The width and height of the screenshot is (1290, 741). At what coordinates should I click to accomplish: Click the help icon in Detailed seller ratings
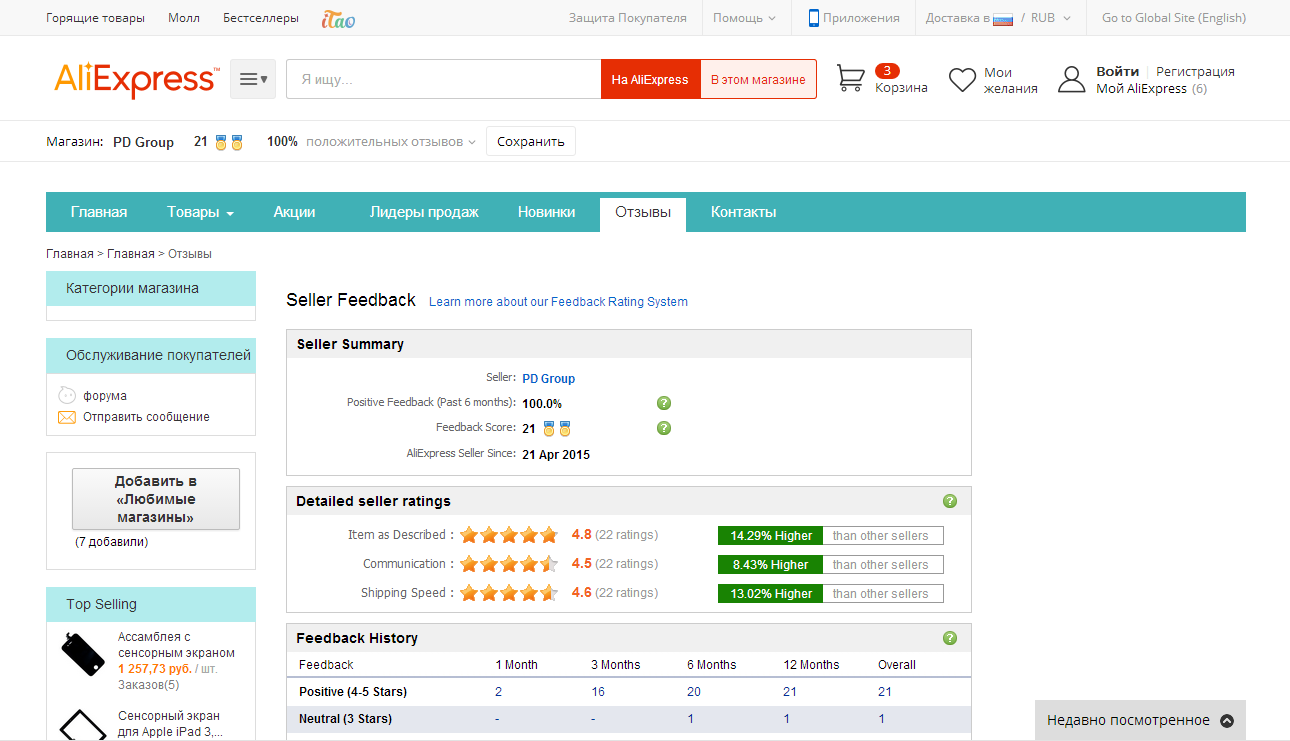pyautogui.click(x=950, y=501)
